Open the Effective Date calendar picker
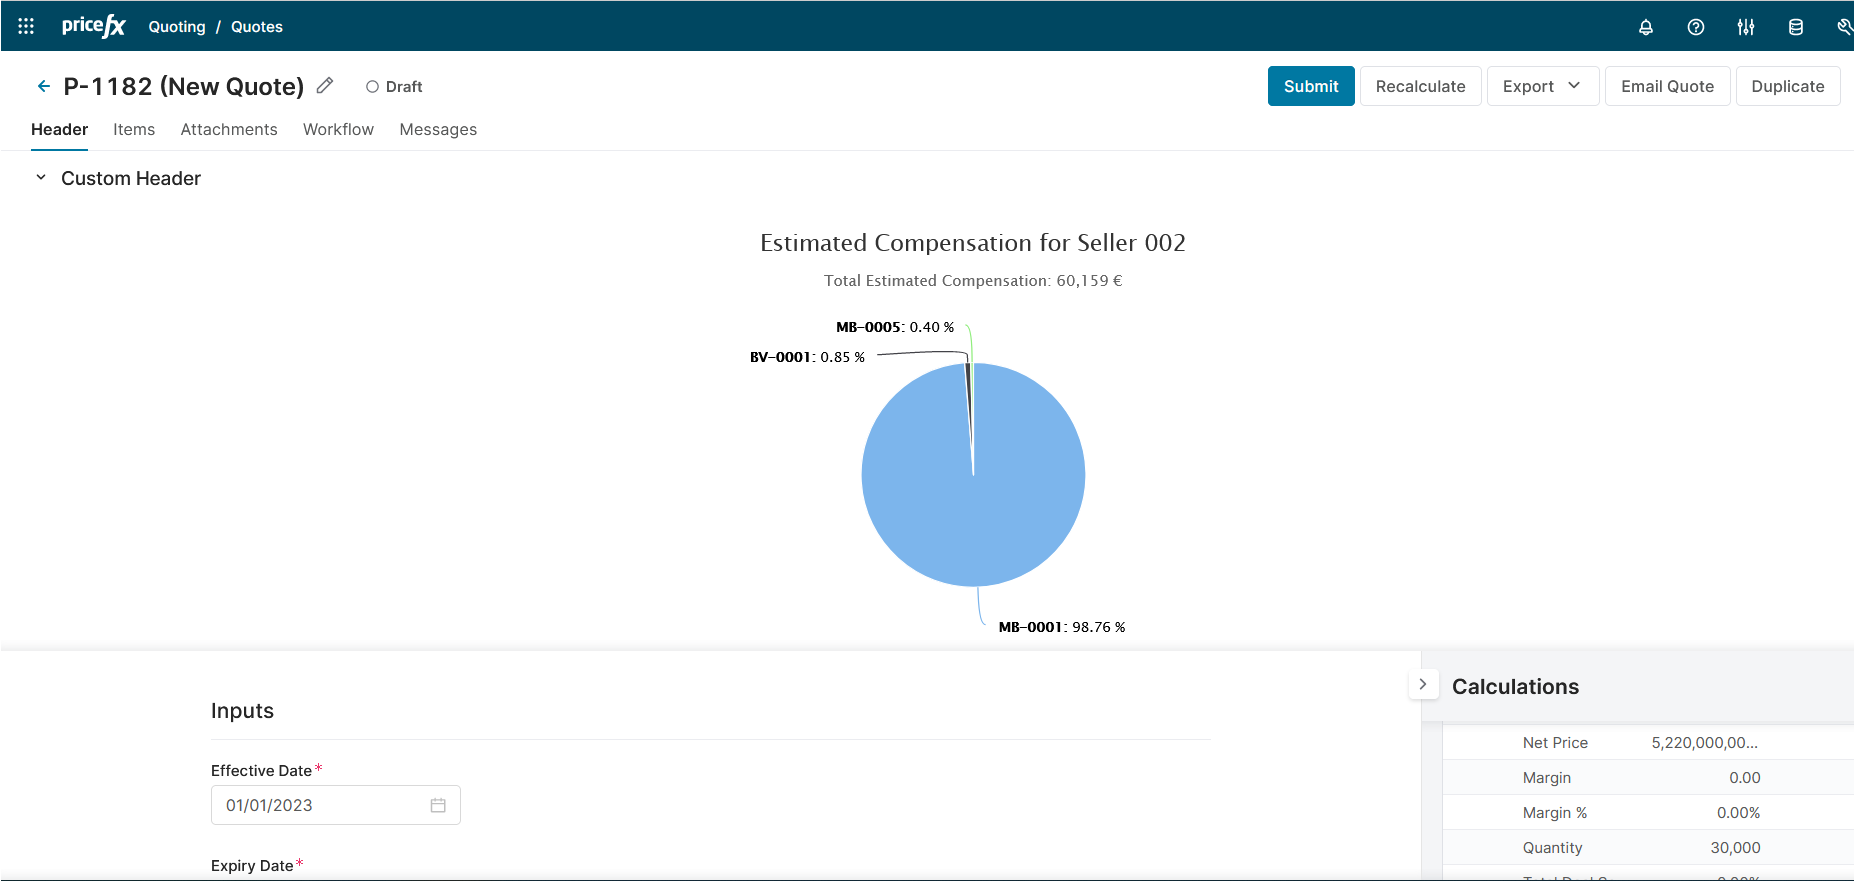This screenshot has width=1857, height=885. pyautogui.click(x=438, y=805)
